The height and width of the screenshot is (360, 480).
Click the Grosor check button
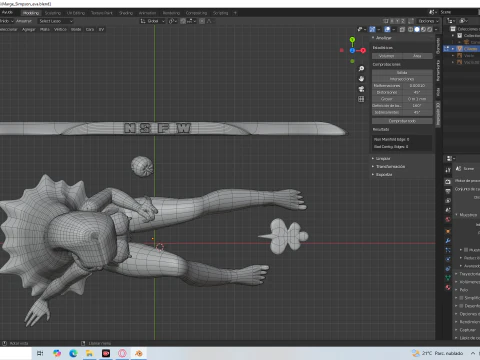pos(387,99)
